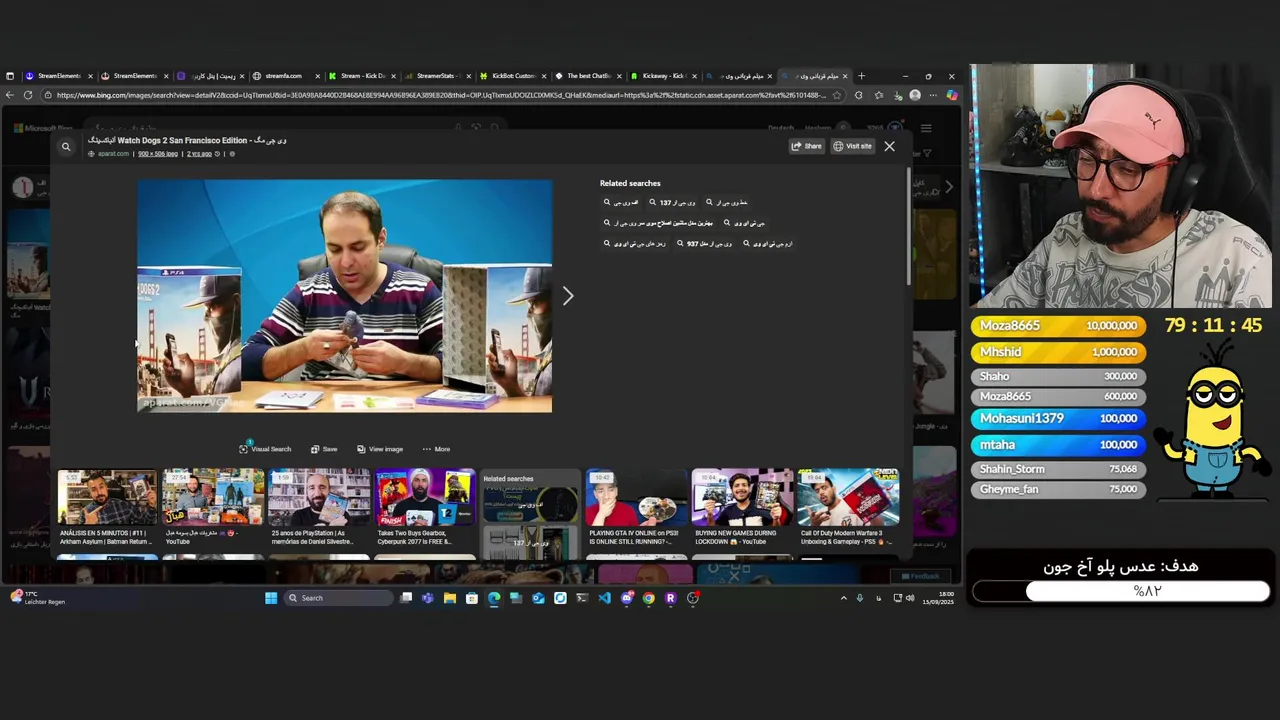
Task: Open Takes Two Buys Gearbox Cyberpunk thumbnail
Action: (x=425, y=498)
